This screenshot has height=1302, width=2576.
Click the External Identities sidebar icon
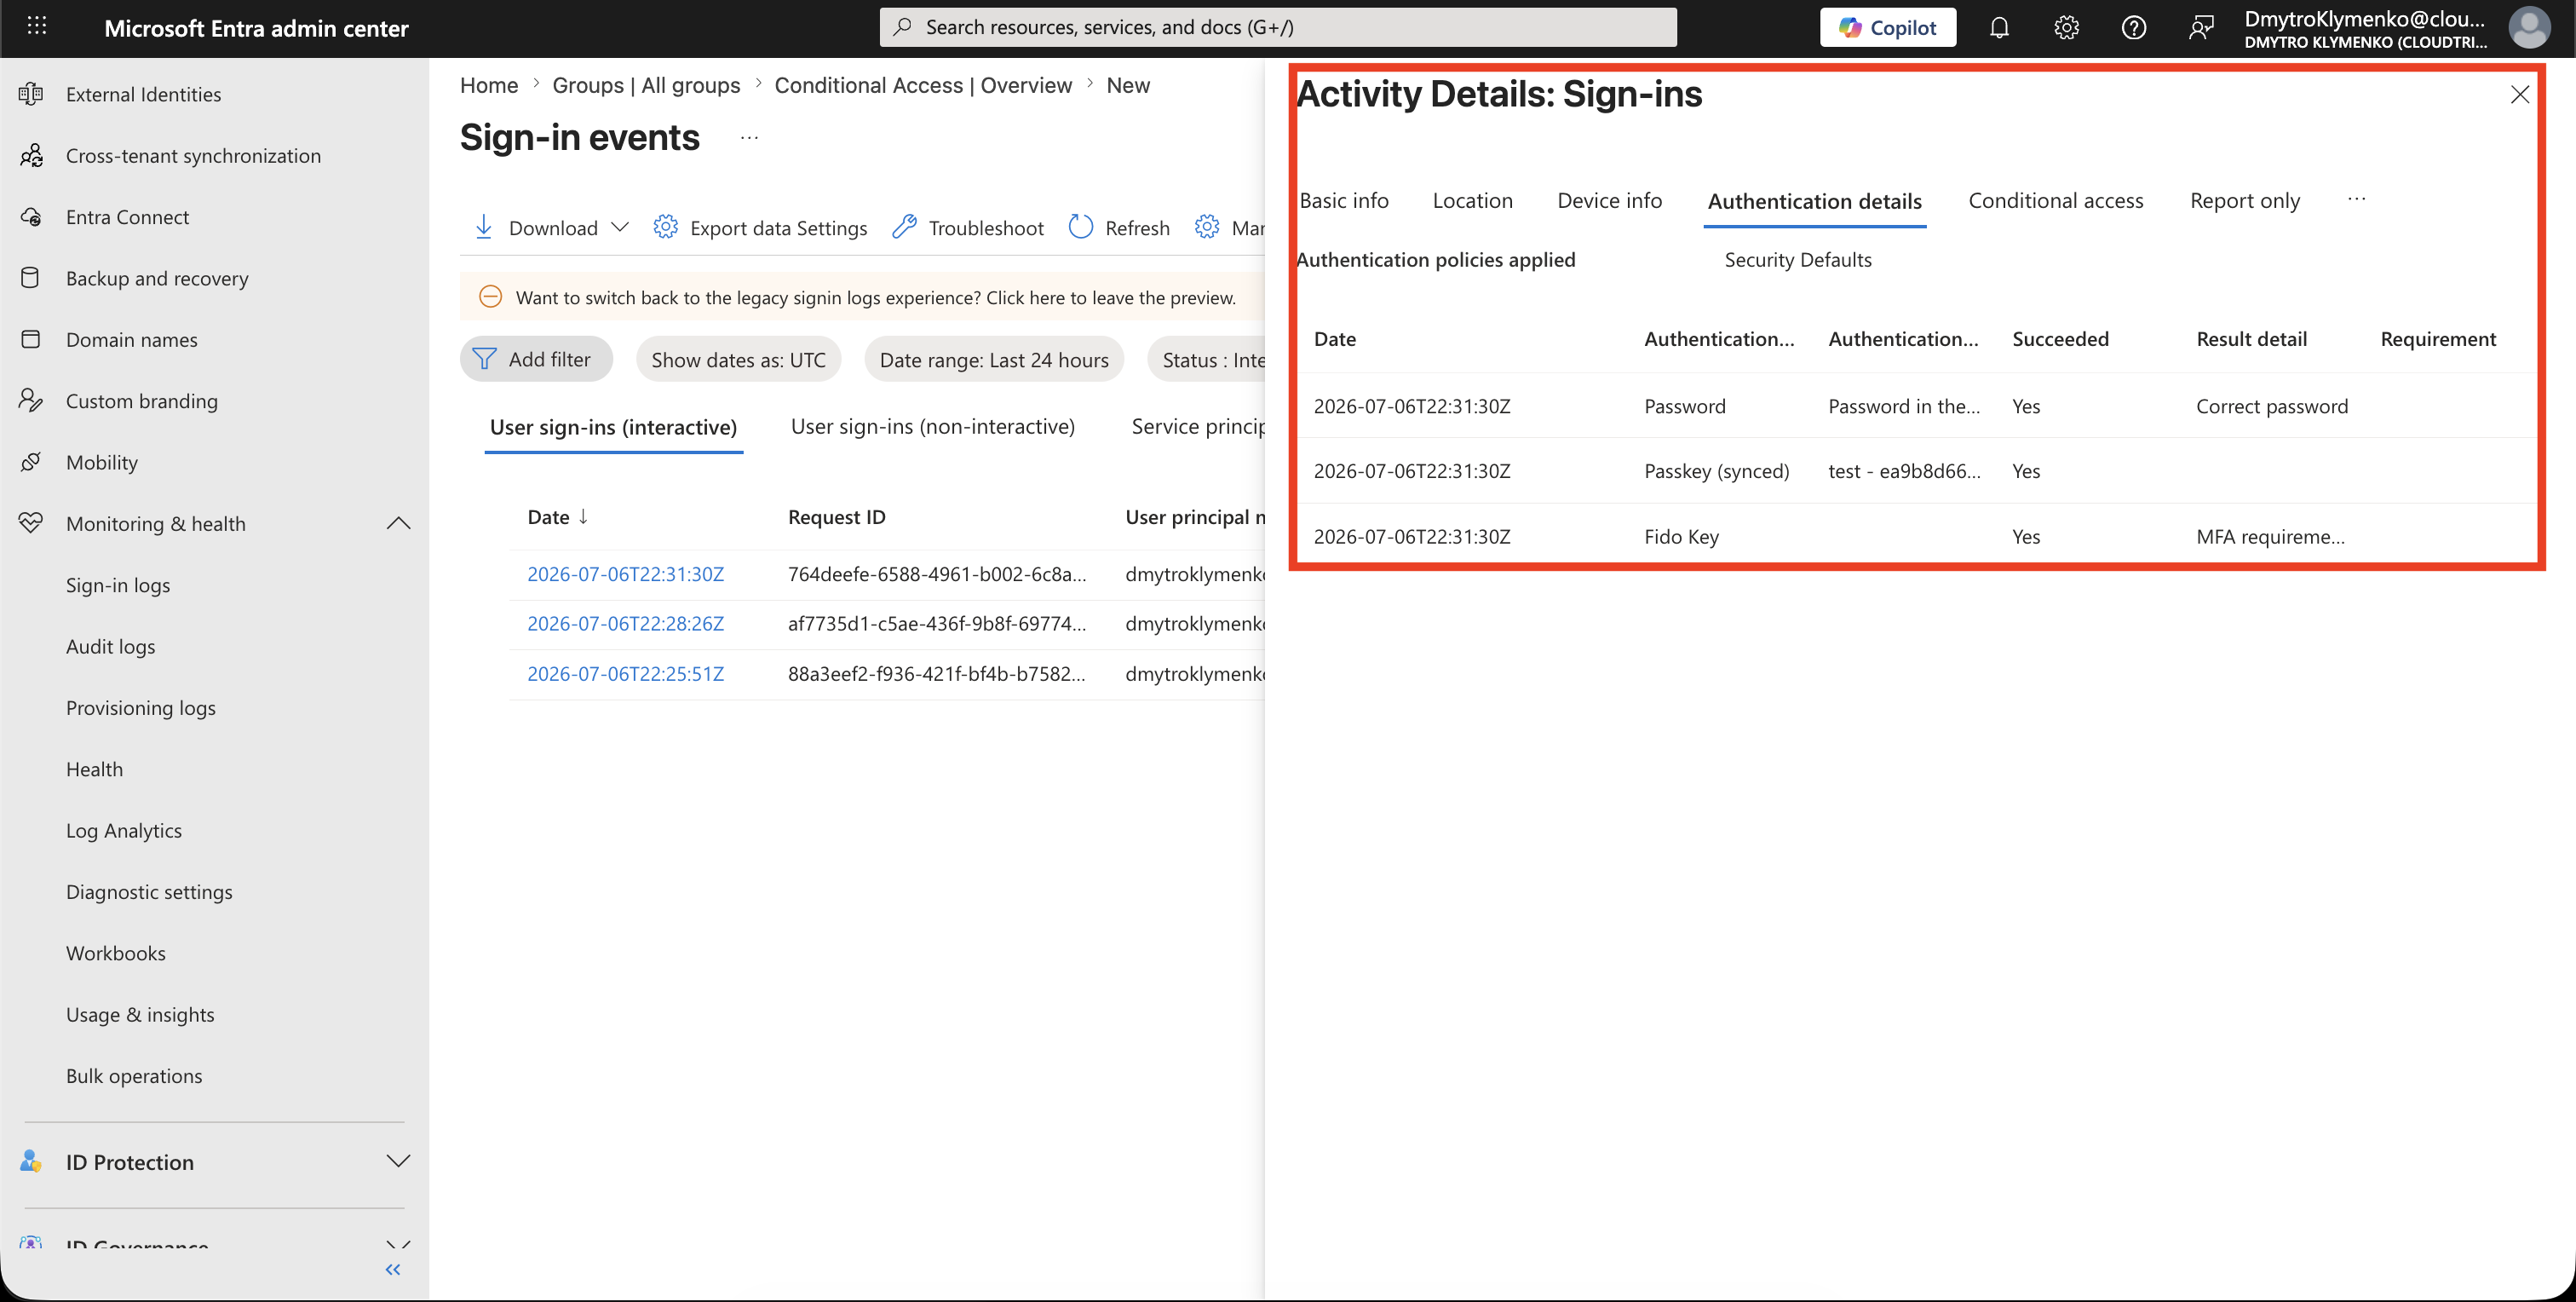(31, 94)
